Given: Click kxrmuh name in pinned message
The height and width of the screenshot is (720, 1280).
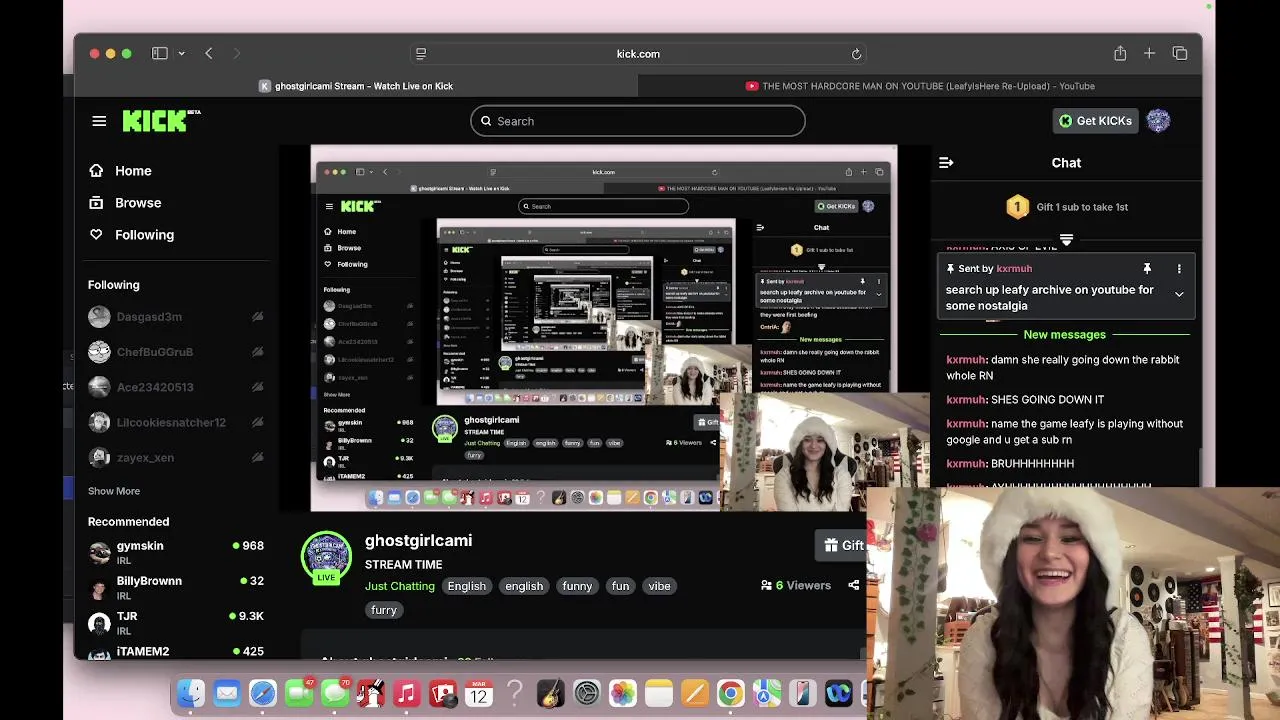Looking at the screenshot, I should 1014,269.
